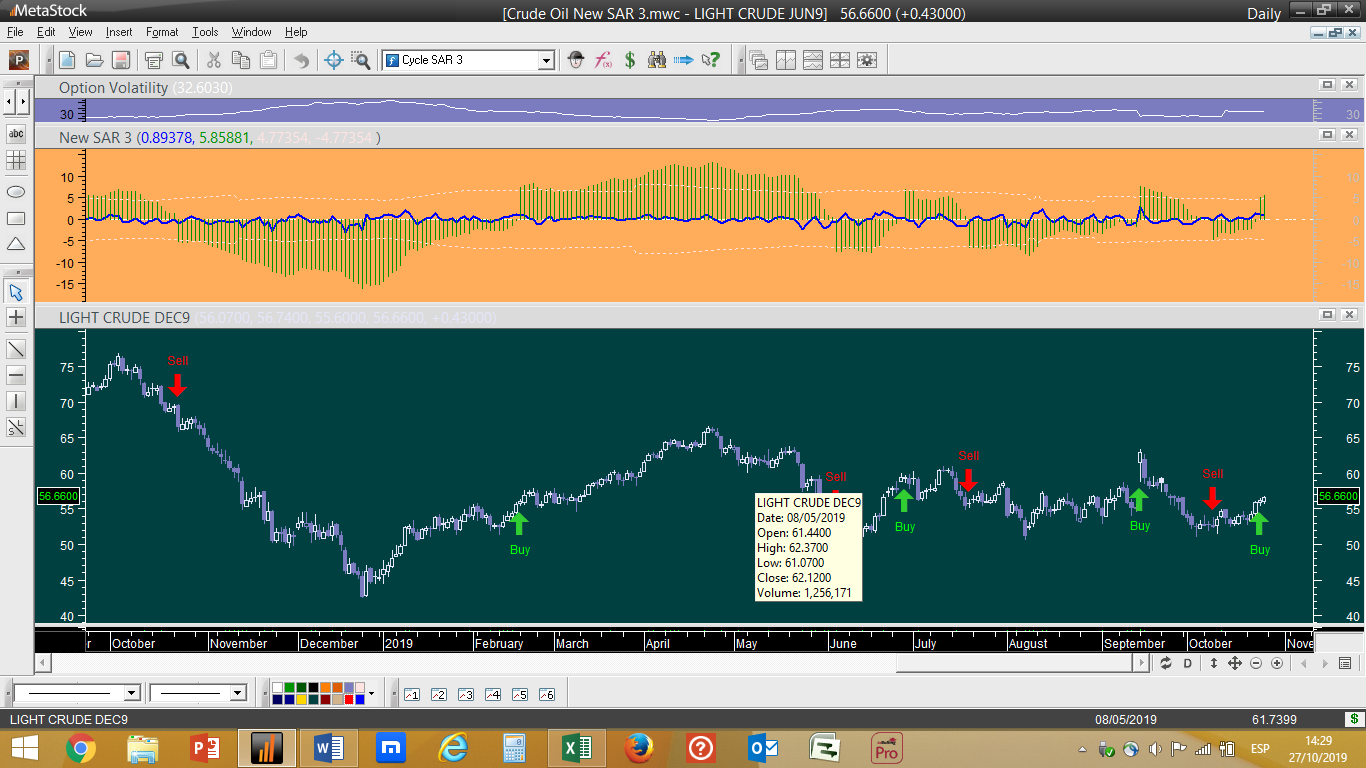Open The Explorer binoculars tool
The height and width of the screenshot is (768, 1366).
pyautogui.click(x=657, y=60)
